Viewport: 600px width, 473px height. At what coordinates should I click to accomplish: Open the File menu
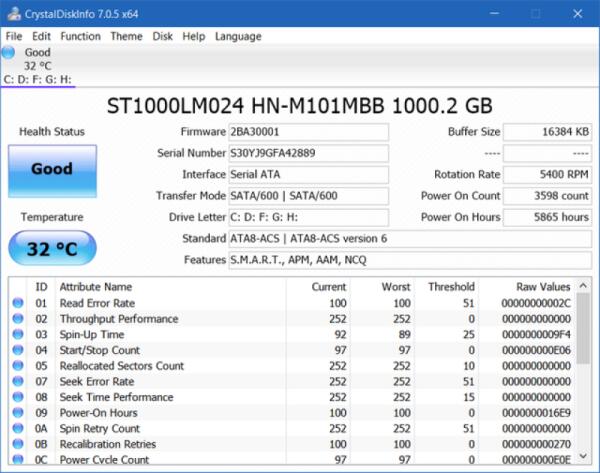coord(13,36)
